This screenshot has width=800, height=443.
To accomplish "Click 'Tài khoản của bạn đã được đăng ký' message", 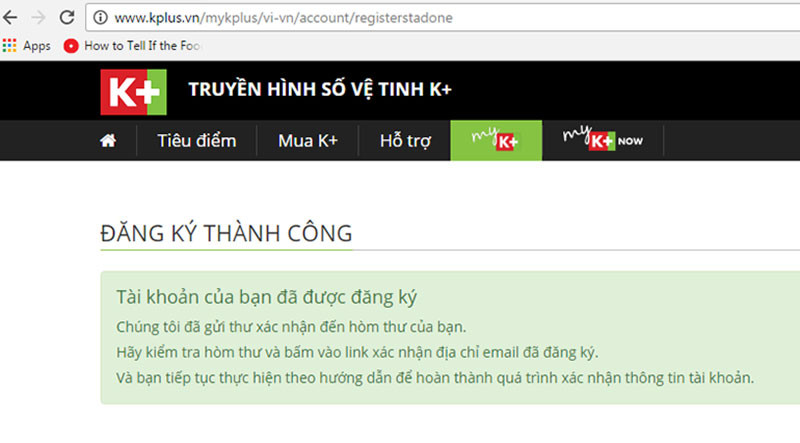I will point(267,297).
